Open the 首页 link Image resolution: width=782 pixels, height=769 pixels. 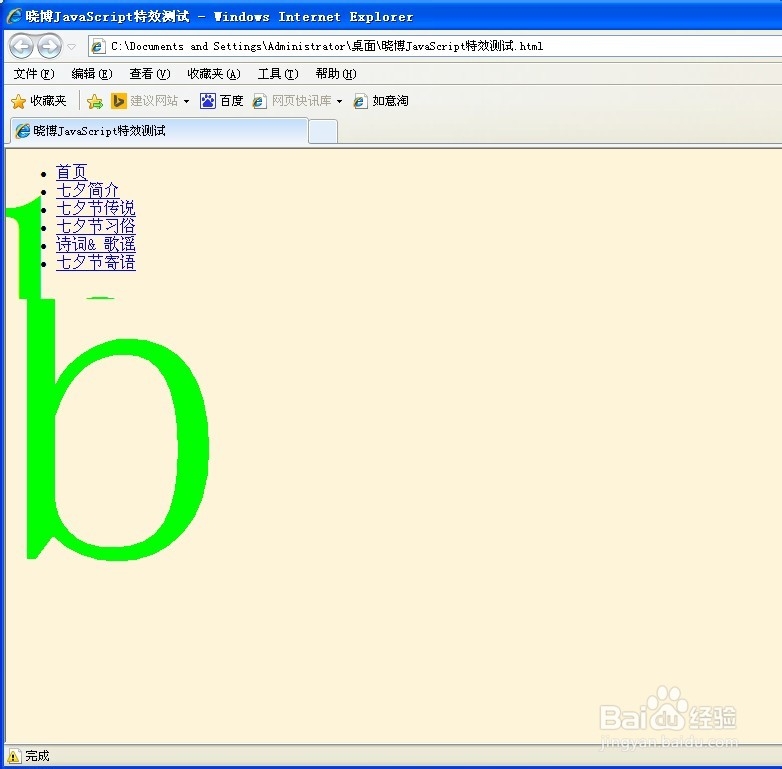click(x=71, y=173)
